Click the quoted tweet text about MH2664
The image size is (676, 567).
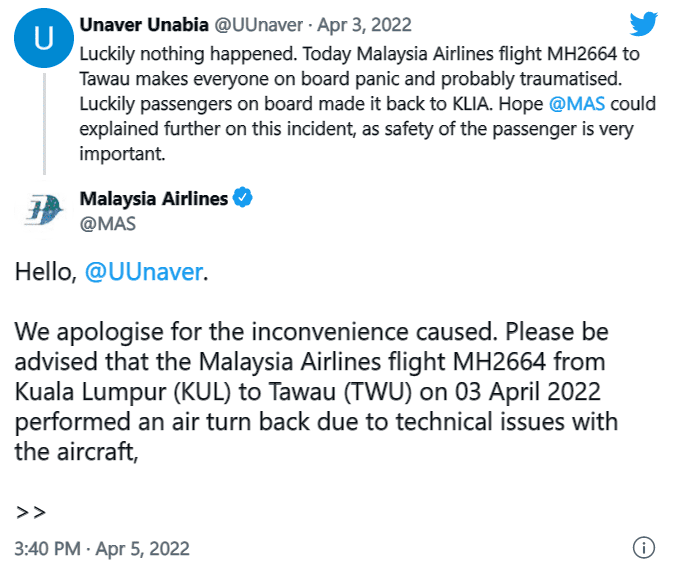coord(368,104)
